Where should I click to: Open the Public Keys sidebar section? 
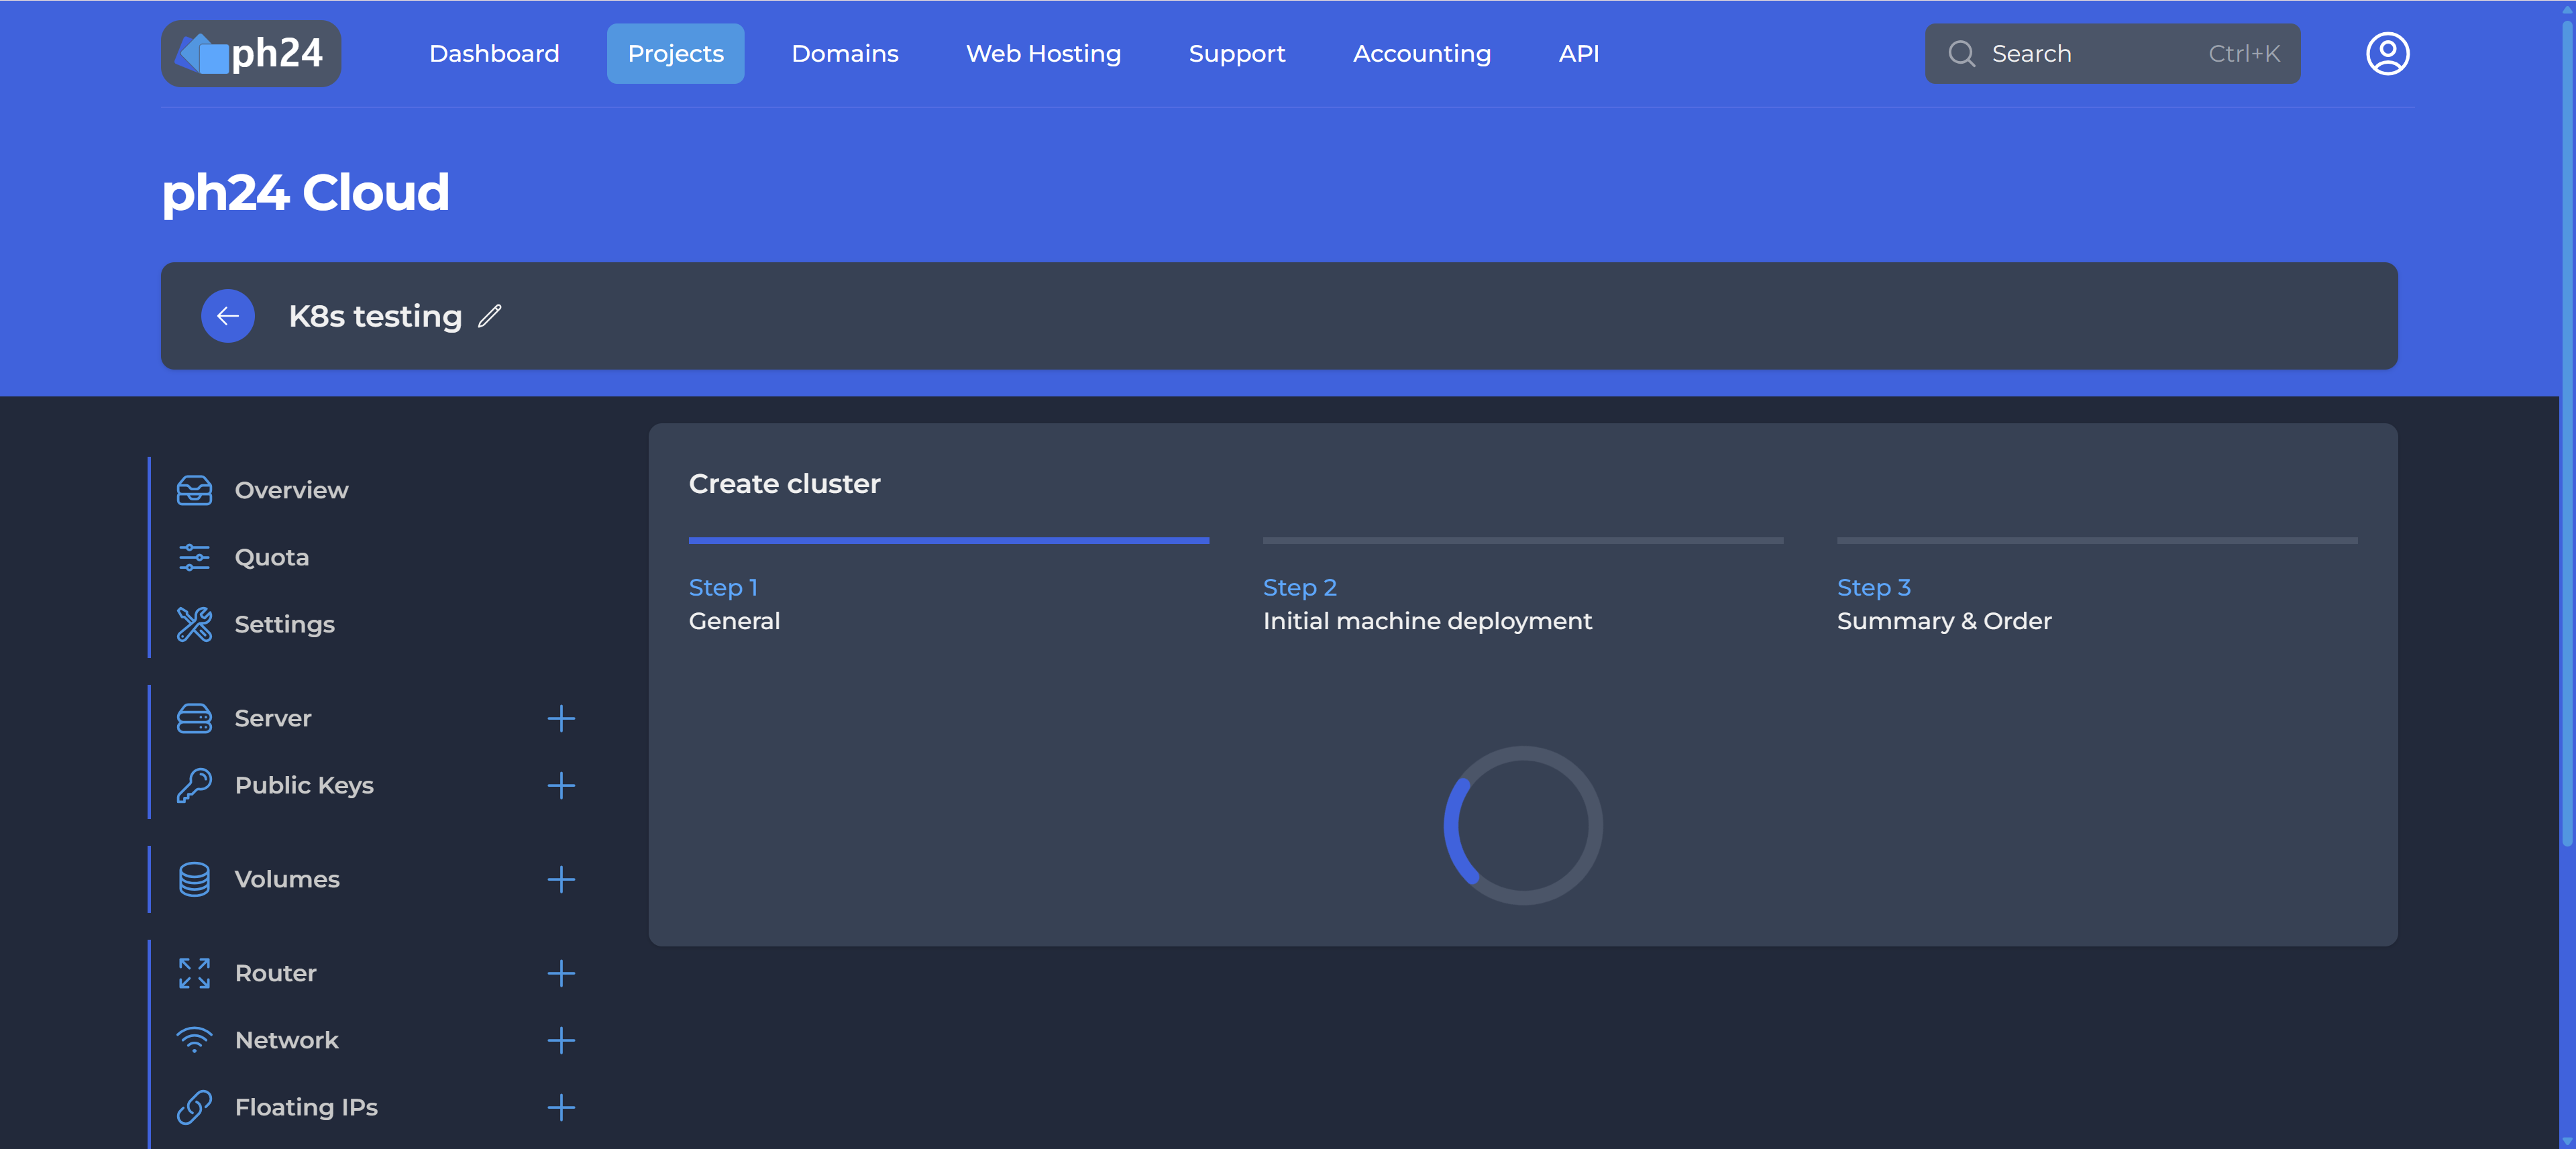click(304, 785)
